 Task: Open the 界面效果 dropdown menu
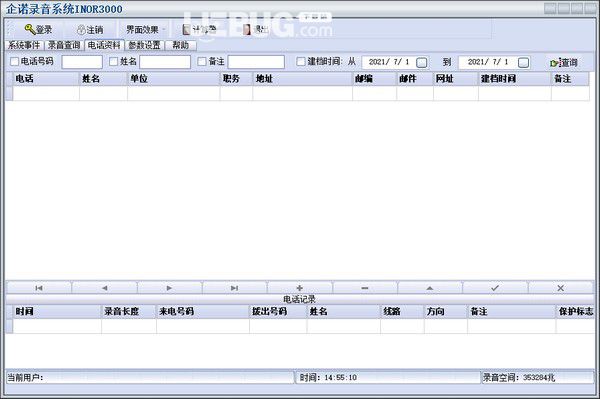[x=146, y=29]
